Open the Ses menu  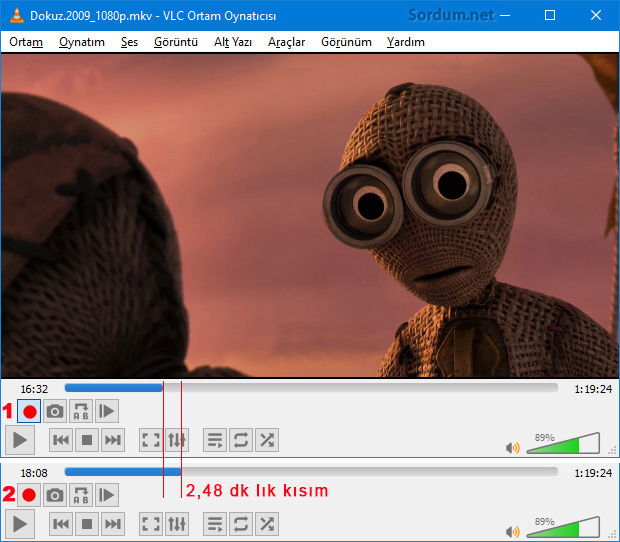[129, 42]
